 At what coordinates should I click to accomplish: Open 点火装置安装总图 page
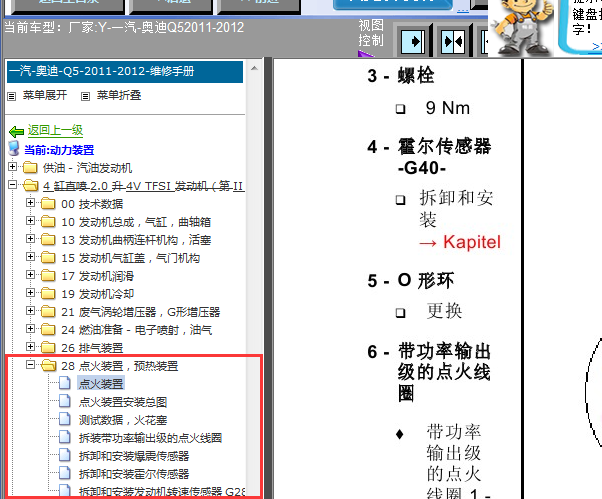click(x=123, y=402)
